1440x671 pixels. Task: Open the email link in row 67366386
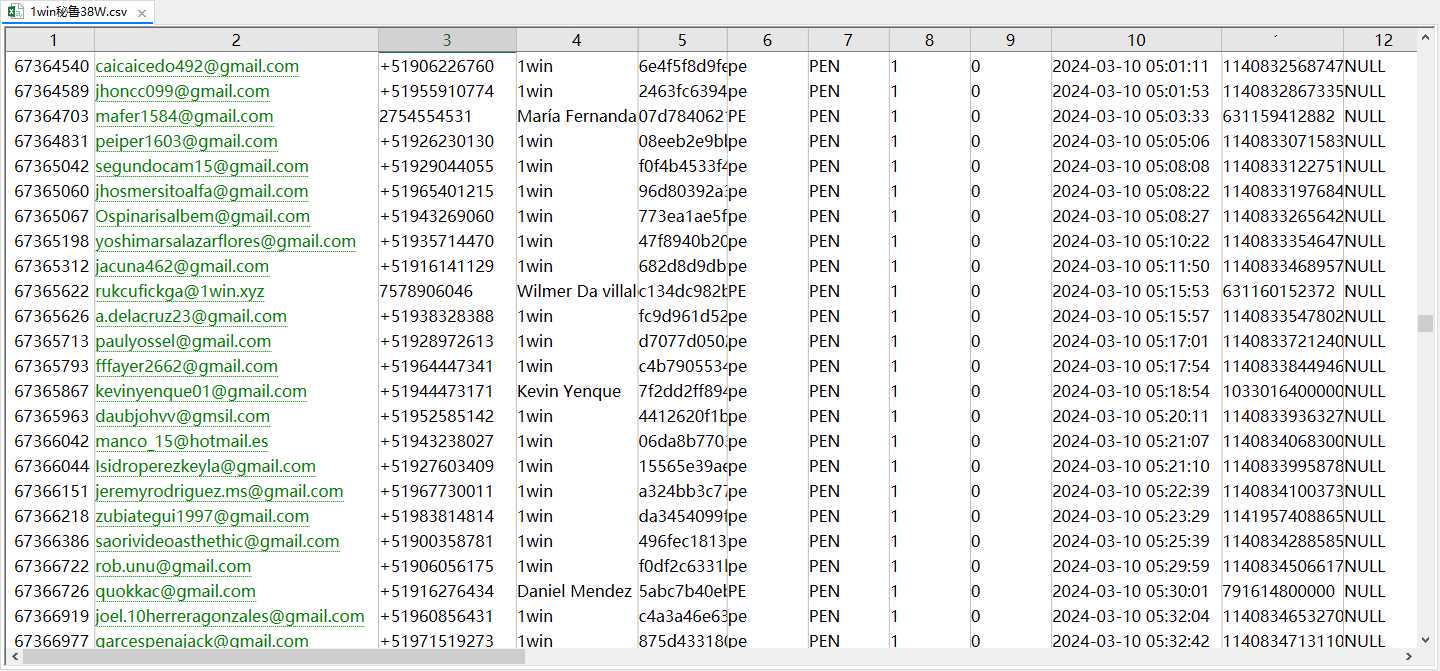point(217,541)
